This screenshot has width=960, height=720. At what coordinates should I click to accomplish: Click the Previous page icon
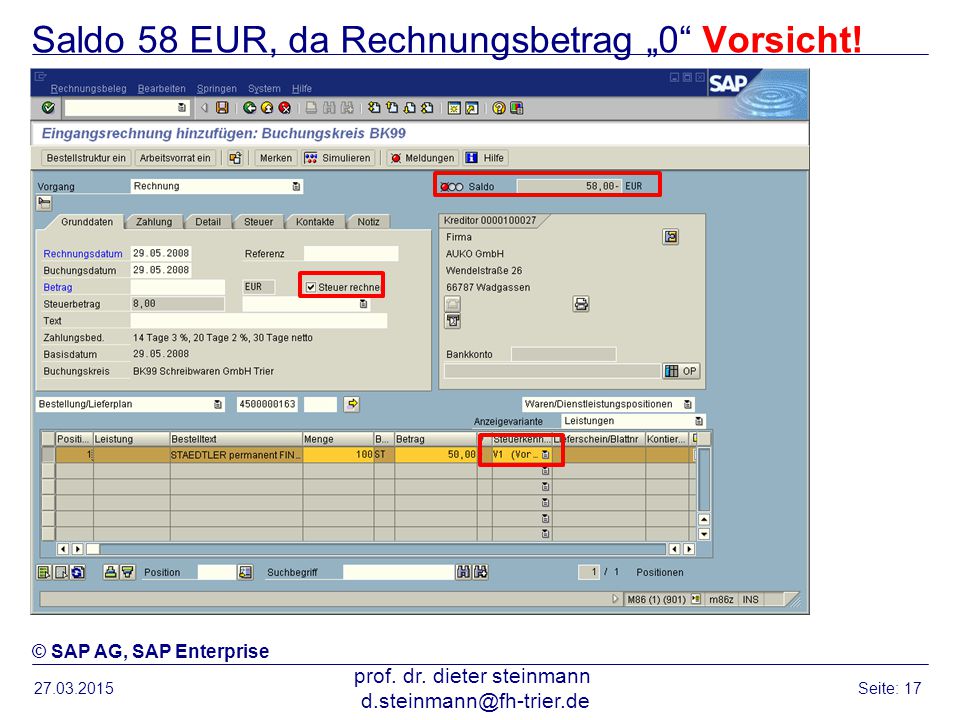click(x=392, y=108)
